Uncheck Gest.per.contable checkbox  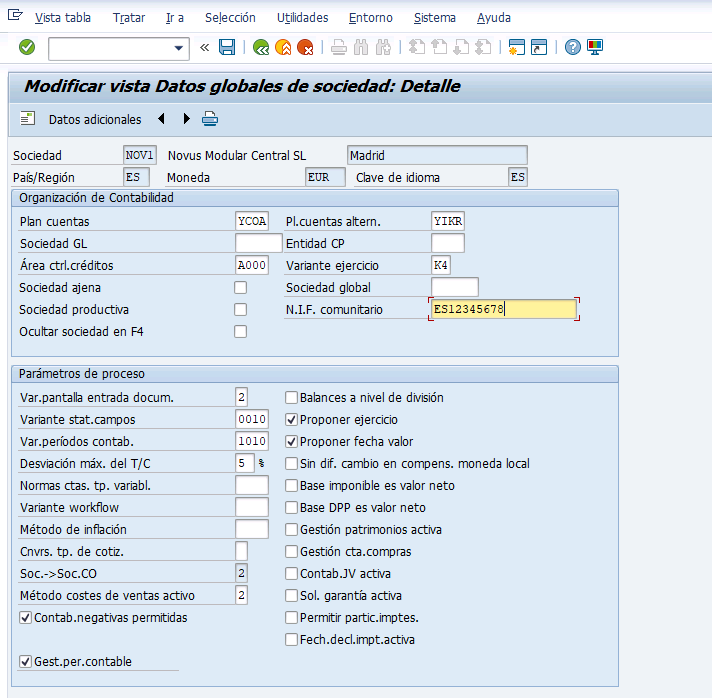25,661
